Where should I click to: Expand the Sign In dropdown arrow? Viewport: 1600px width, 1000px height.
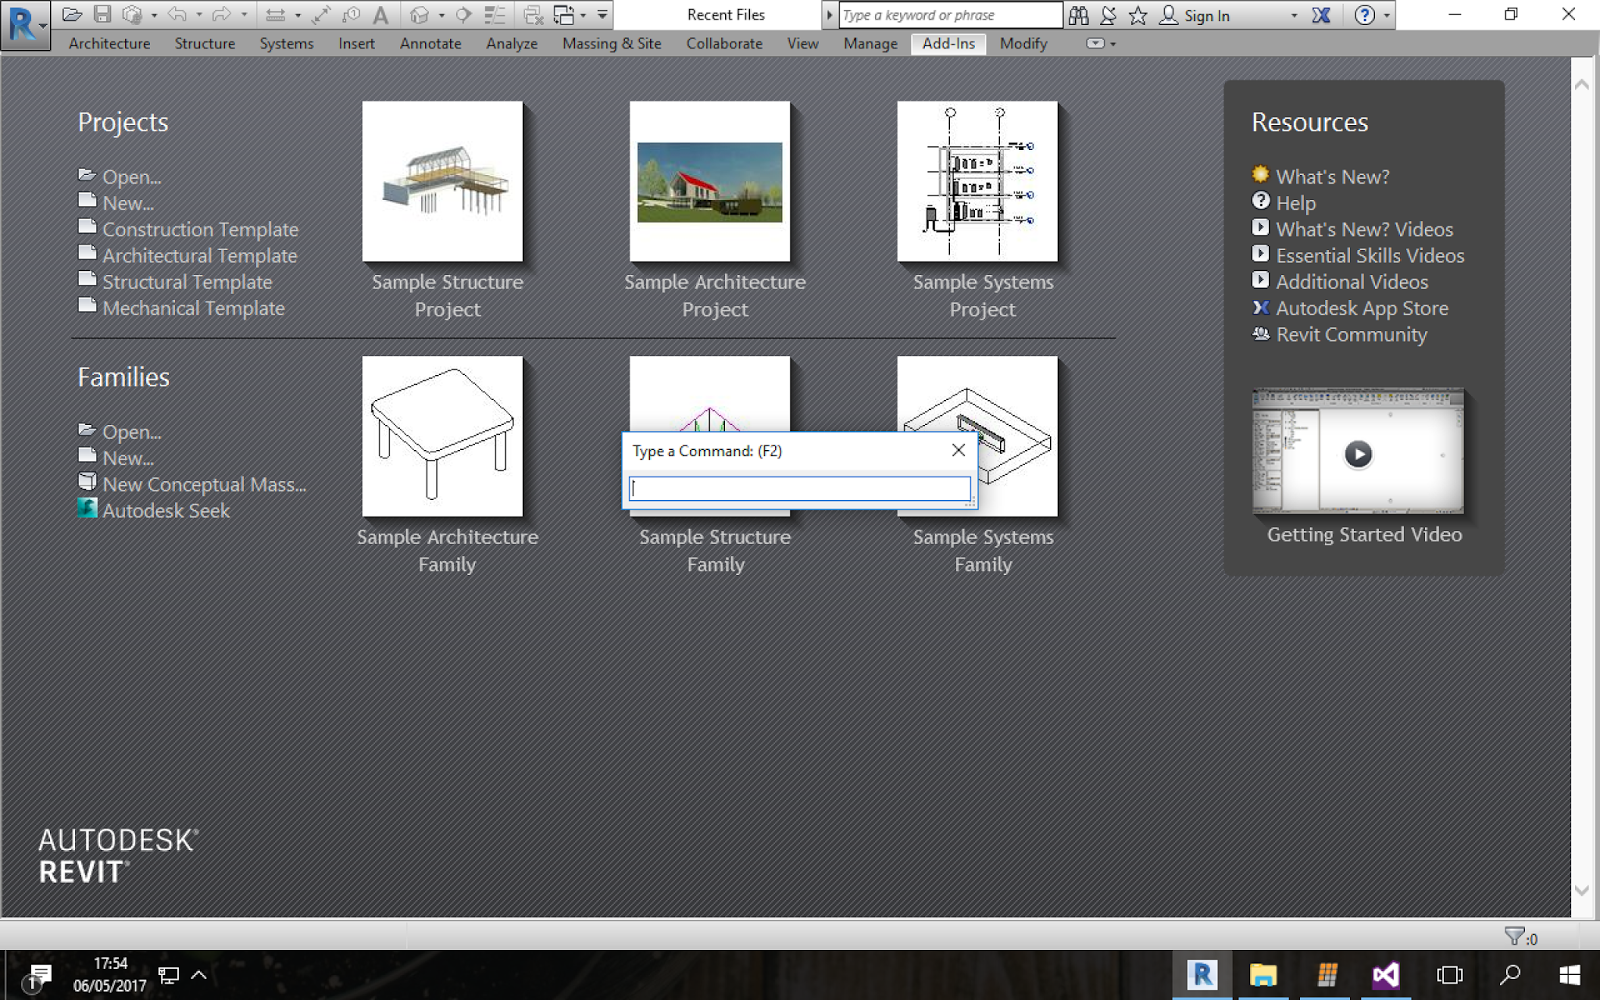tap(1294, 15)
